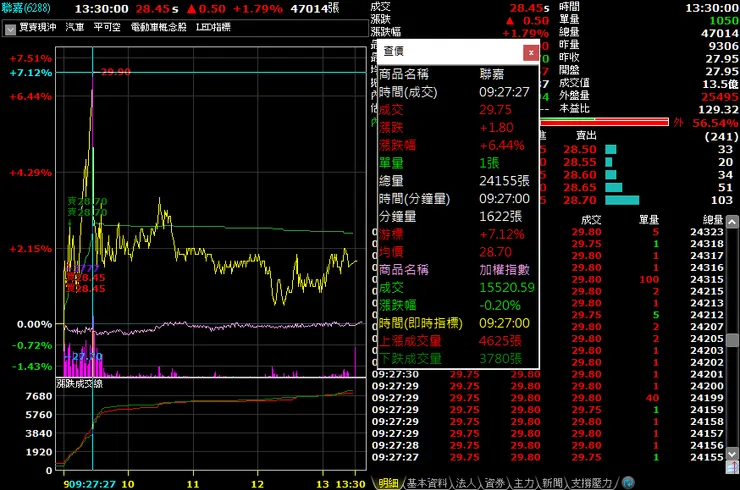The width and height of the screenshot is (740, 490).
Task: Select the tick row with total 24155
Action: pyautogui.click(x=547, y=457)
